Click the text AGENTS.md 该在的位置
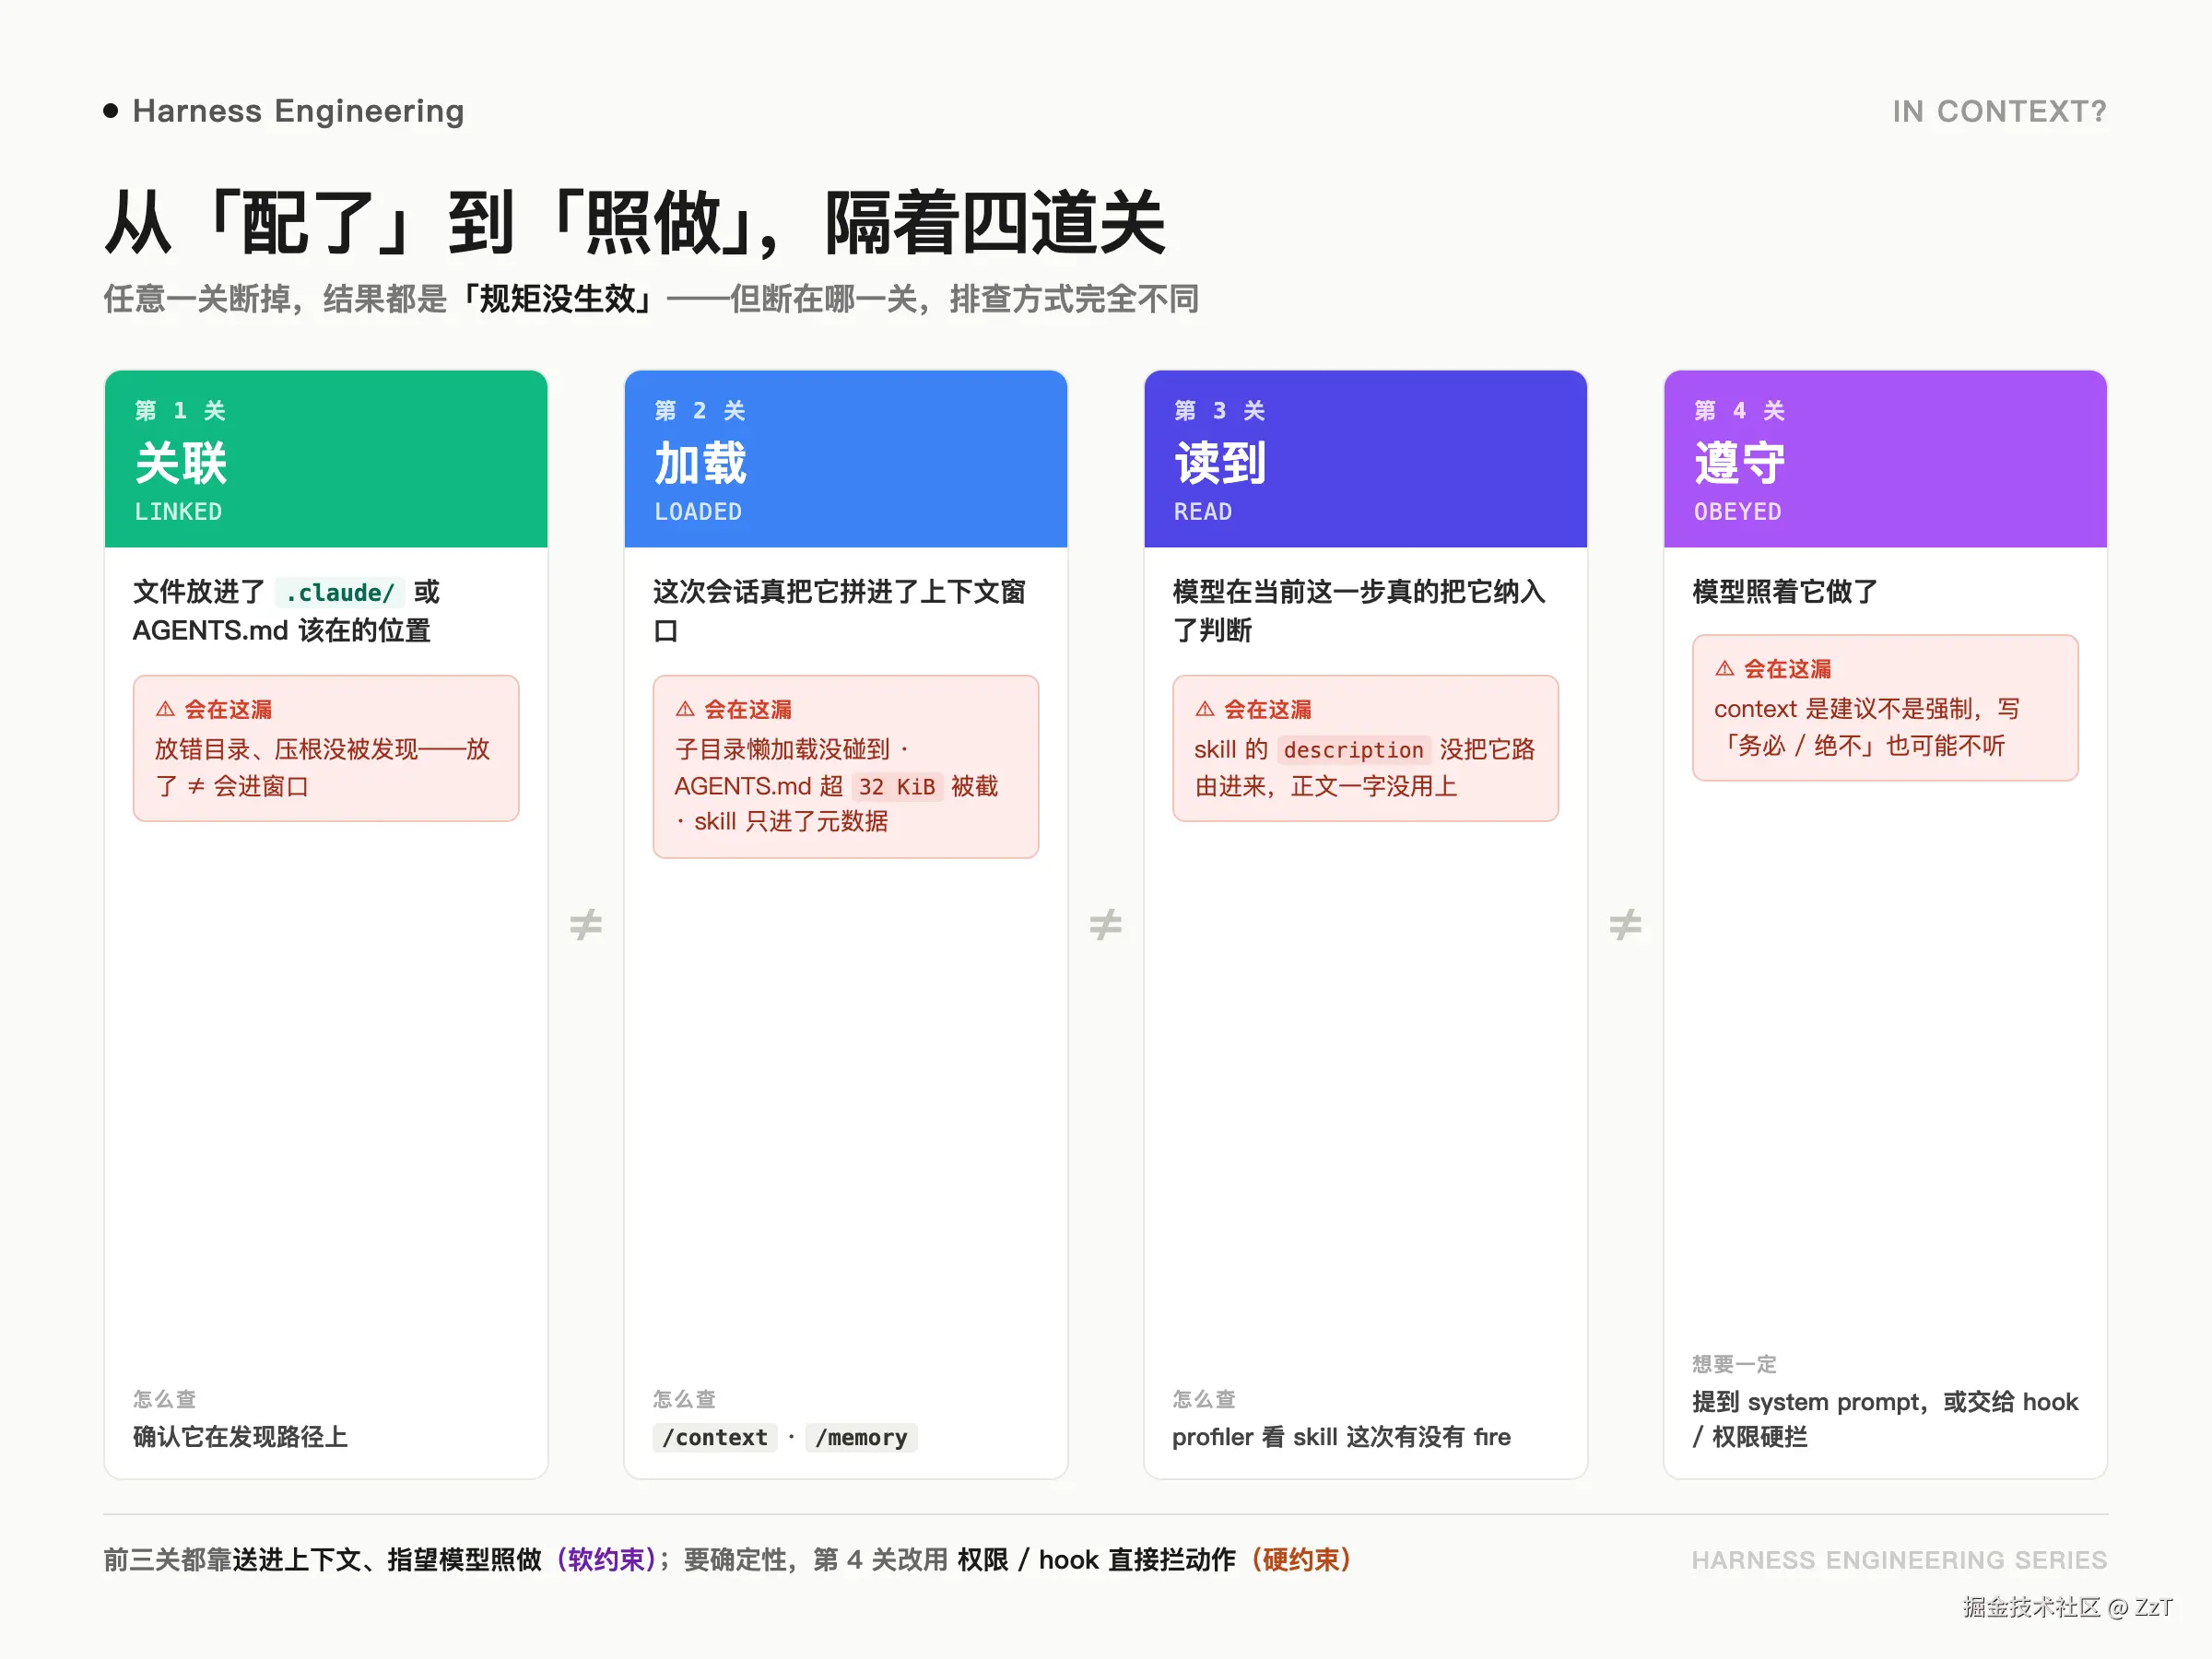This screenshot has width=2212, height=1659. 282,630
